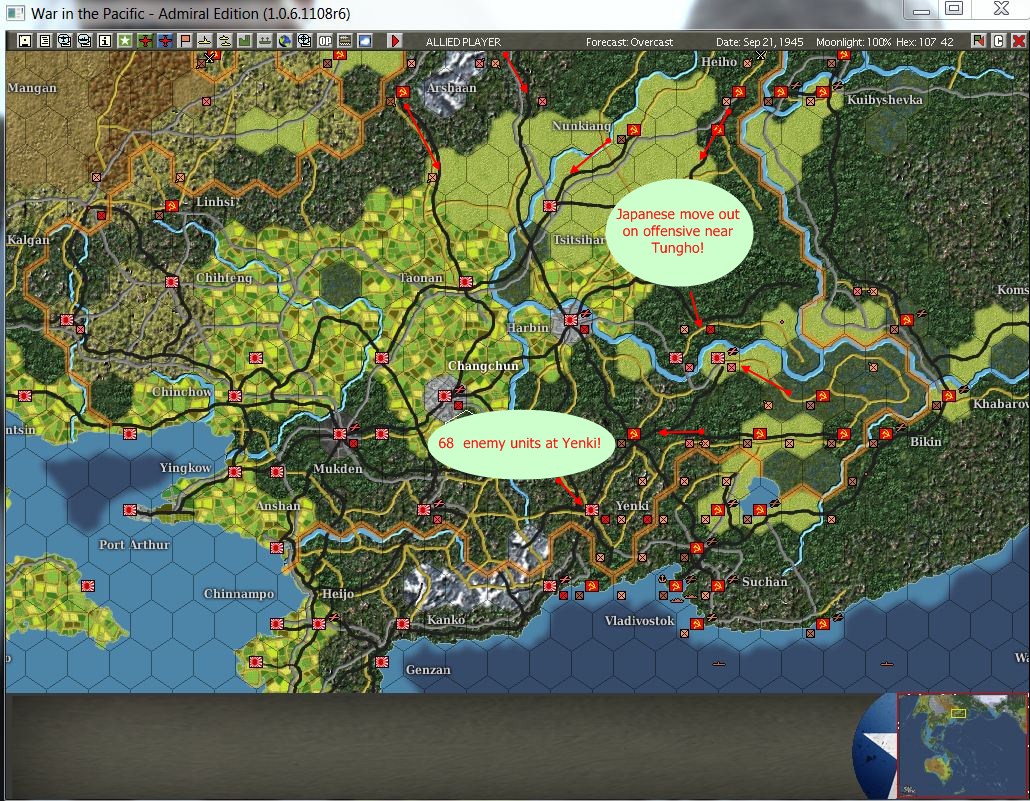The width and height of the screenshot is (1030, 801).
Task: Select the Japanese unit at Kanko
Action: 403,624
